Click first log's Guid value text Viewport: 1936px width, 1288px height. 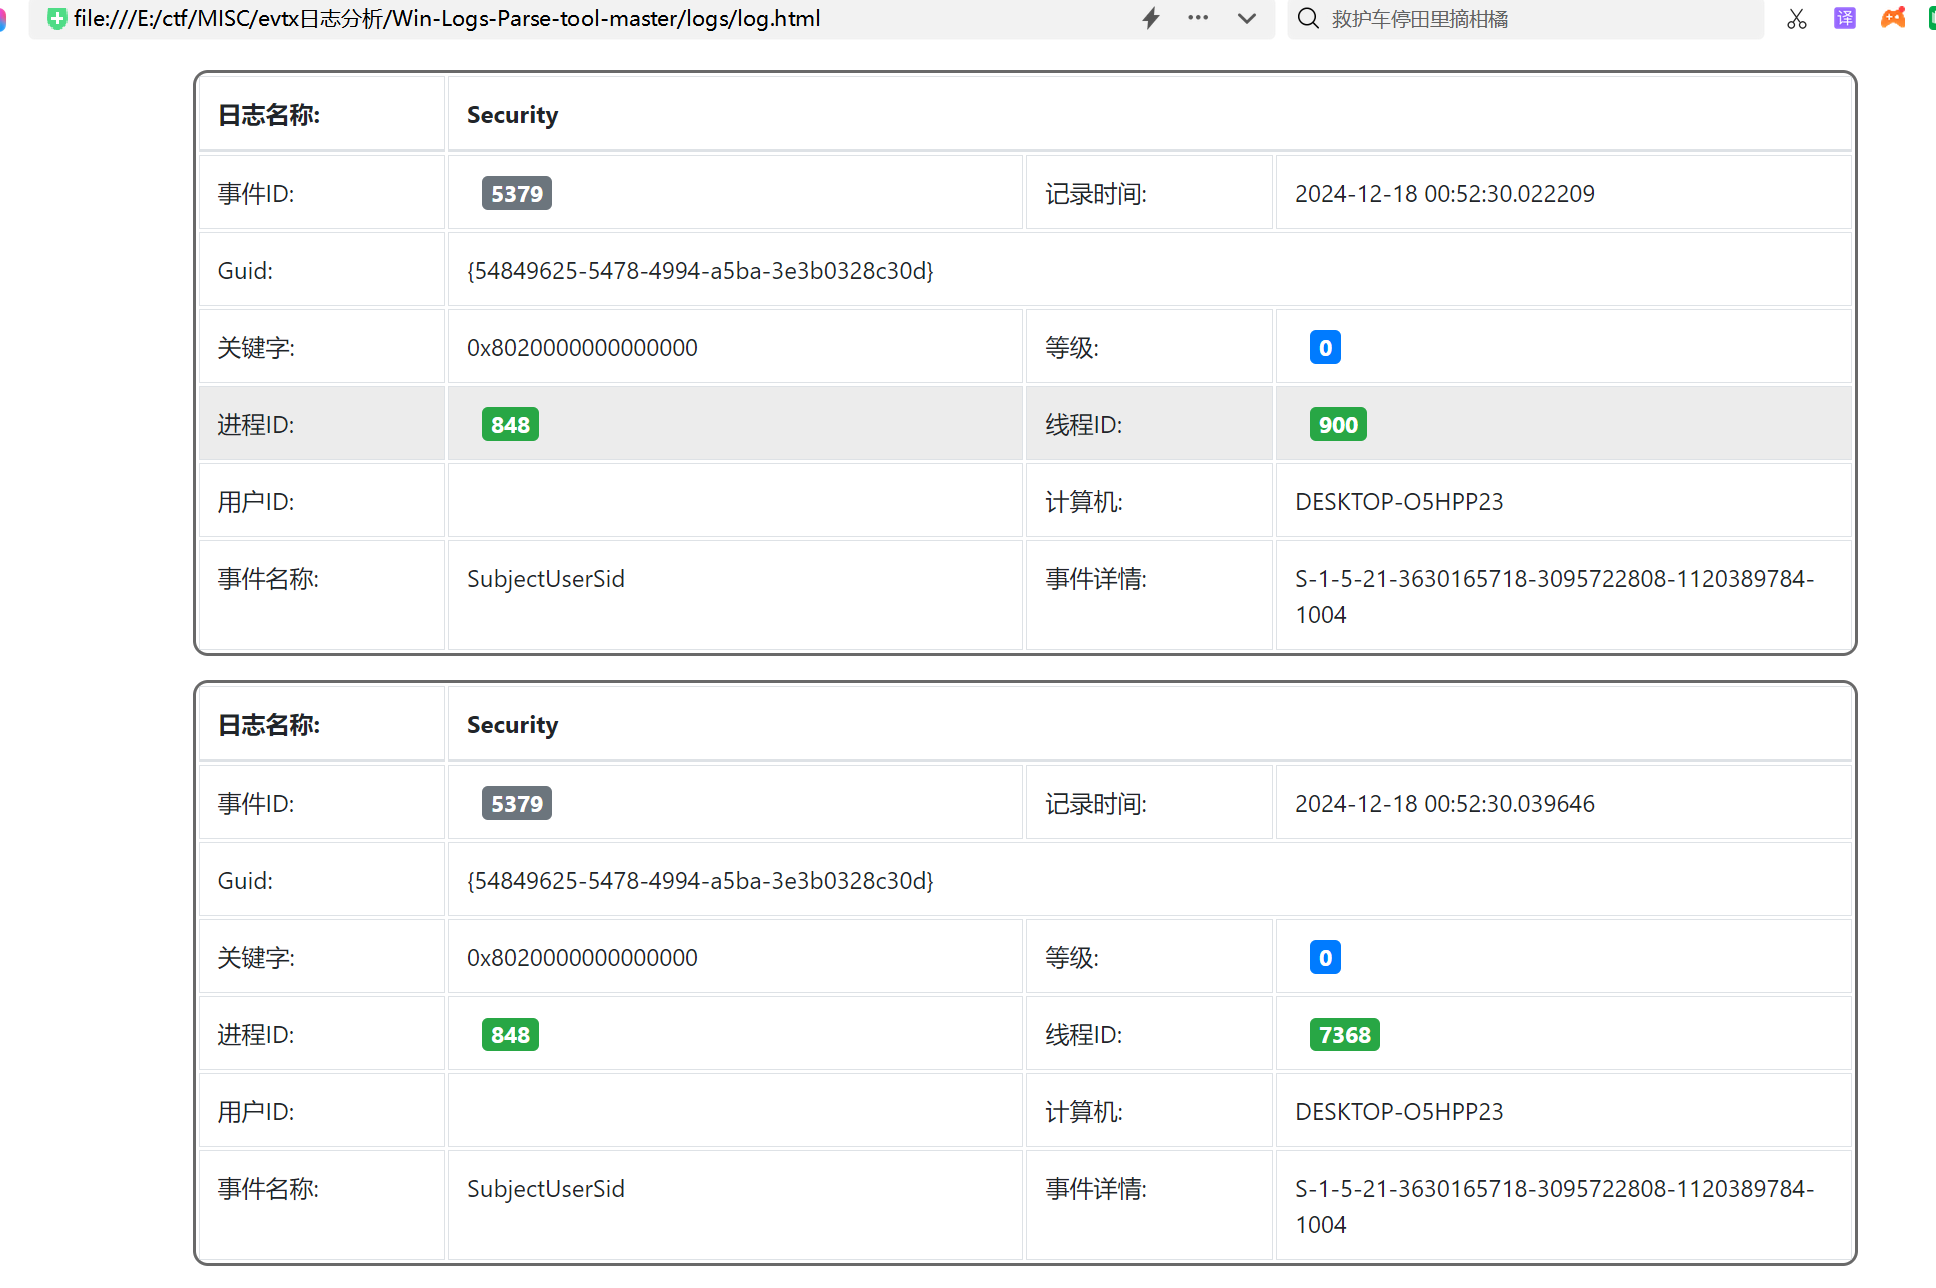(x=700, y=271)
